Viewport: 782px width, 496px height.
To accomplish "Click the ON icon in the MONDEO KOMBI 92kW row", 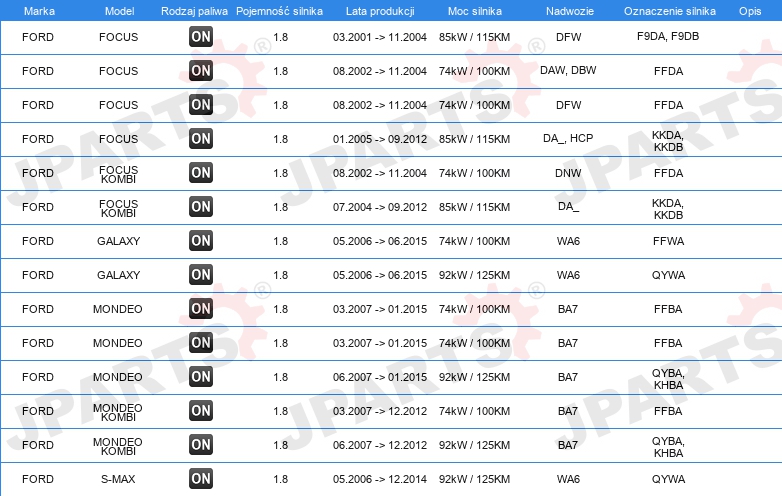I will 201,444.
